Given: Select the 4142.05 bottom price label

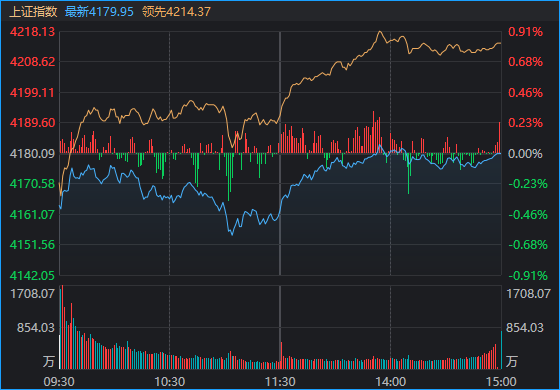Looking at the screenshot, I should [x=32, y=276].
